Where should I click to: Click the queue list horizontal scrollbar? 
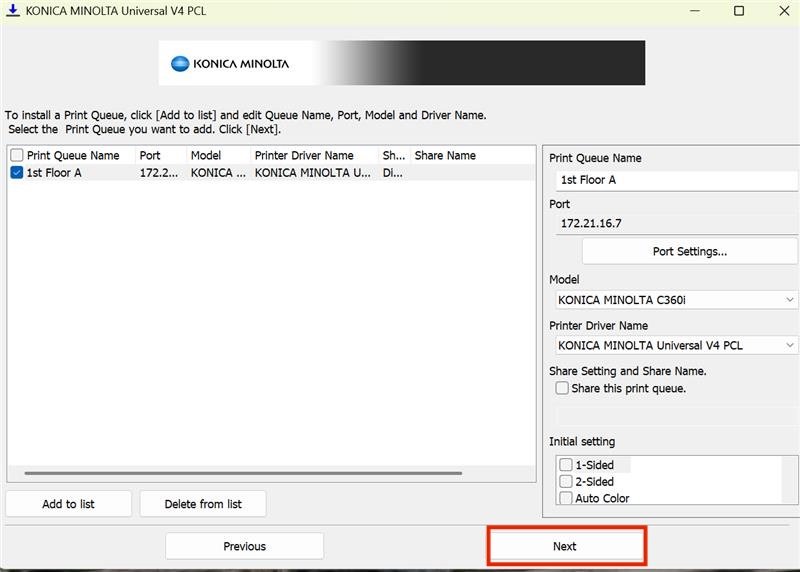[243, 474]
